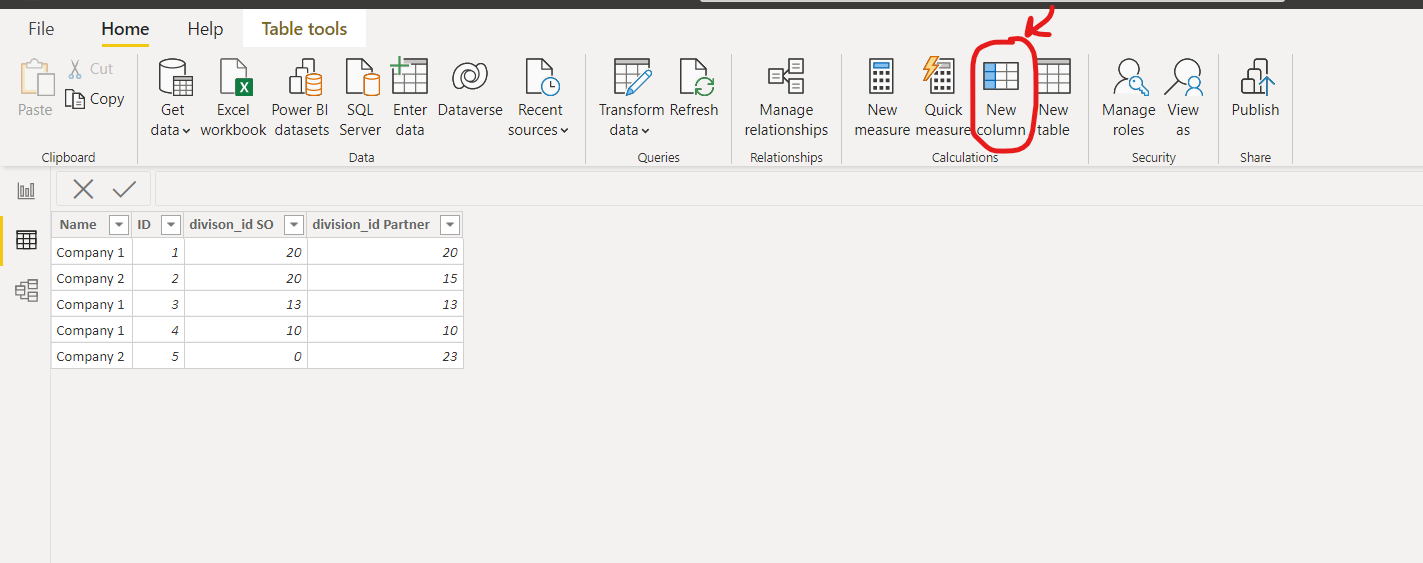
Task: Open the divison_id SO column filter dropdown
Action: [x=294, y=225]
